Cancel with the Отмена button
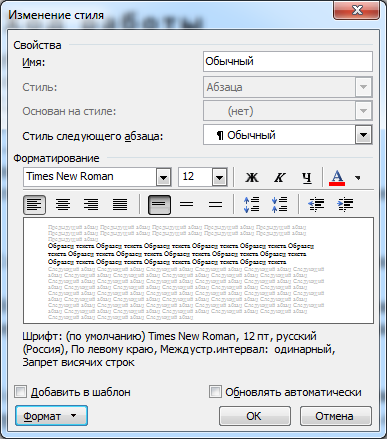Image resolution: width=387 pixels, height=439 pixels. (336, 416)
